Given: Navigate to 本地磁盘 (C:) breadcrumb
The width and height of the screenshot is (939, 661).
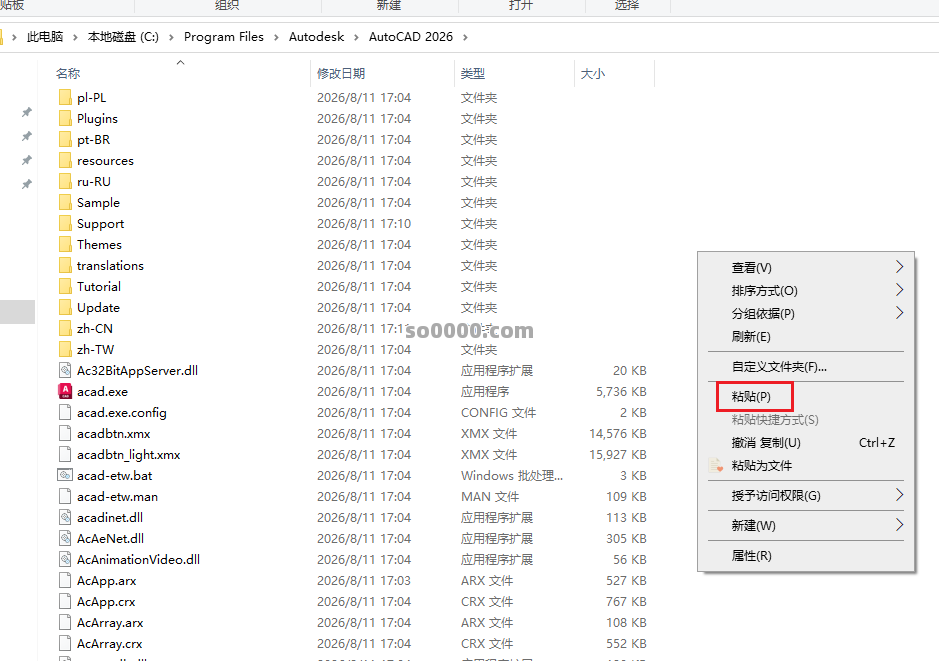Looking at the screenshot, I should (x=123, y=37).
